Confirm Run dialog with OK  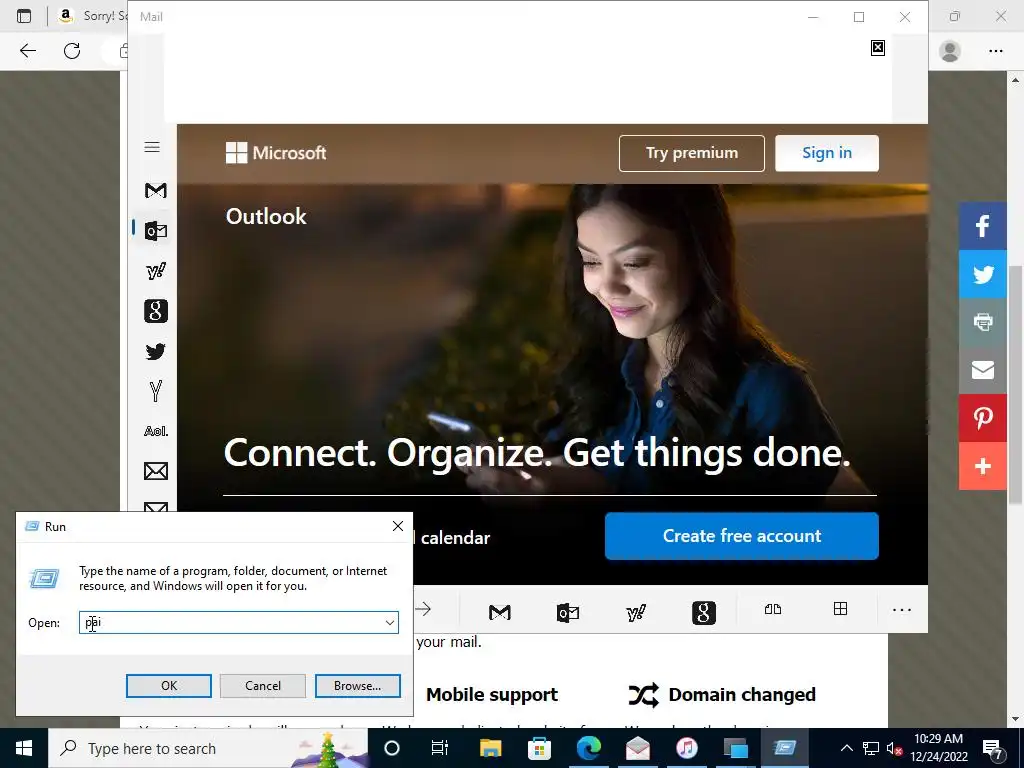pyautogui.click(x=168, y=686)
